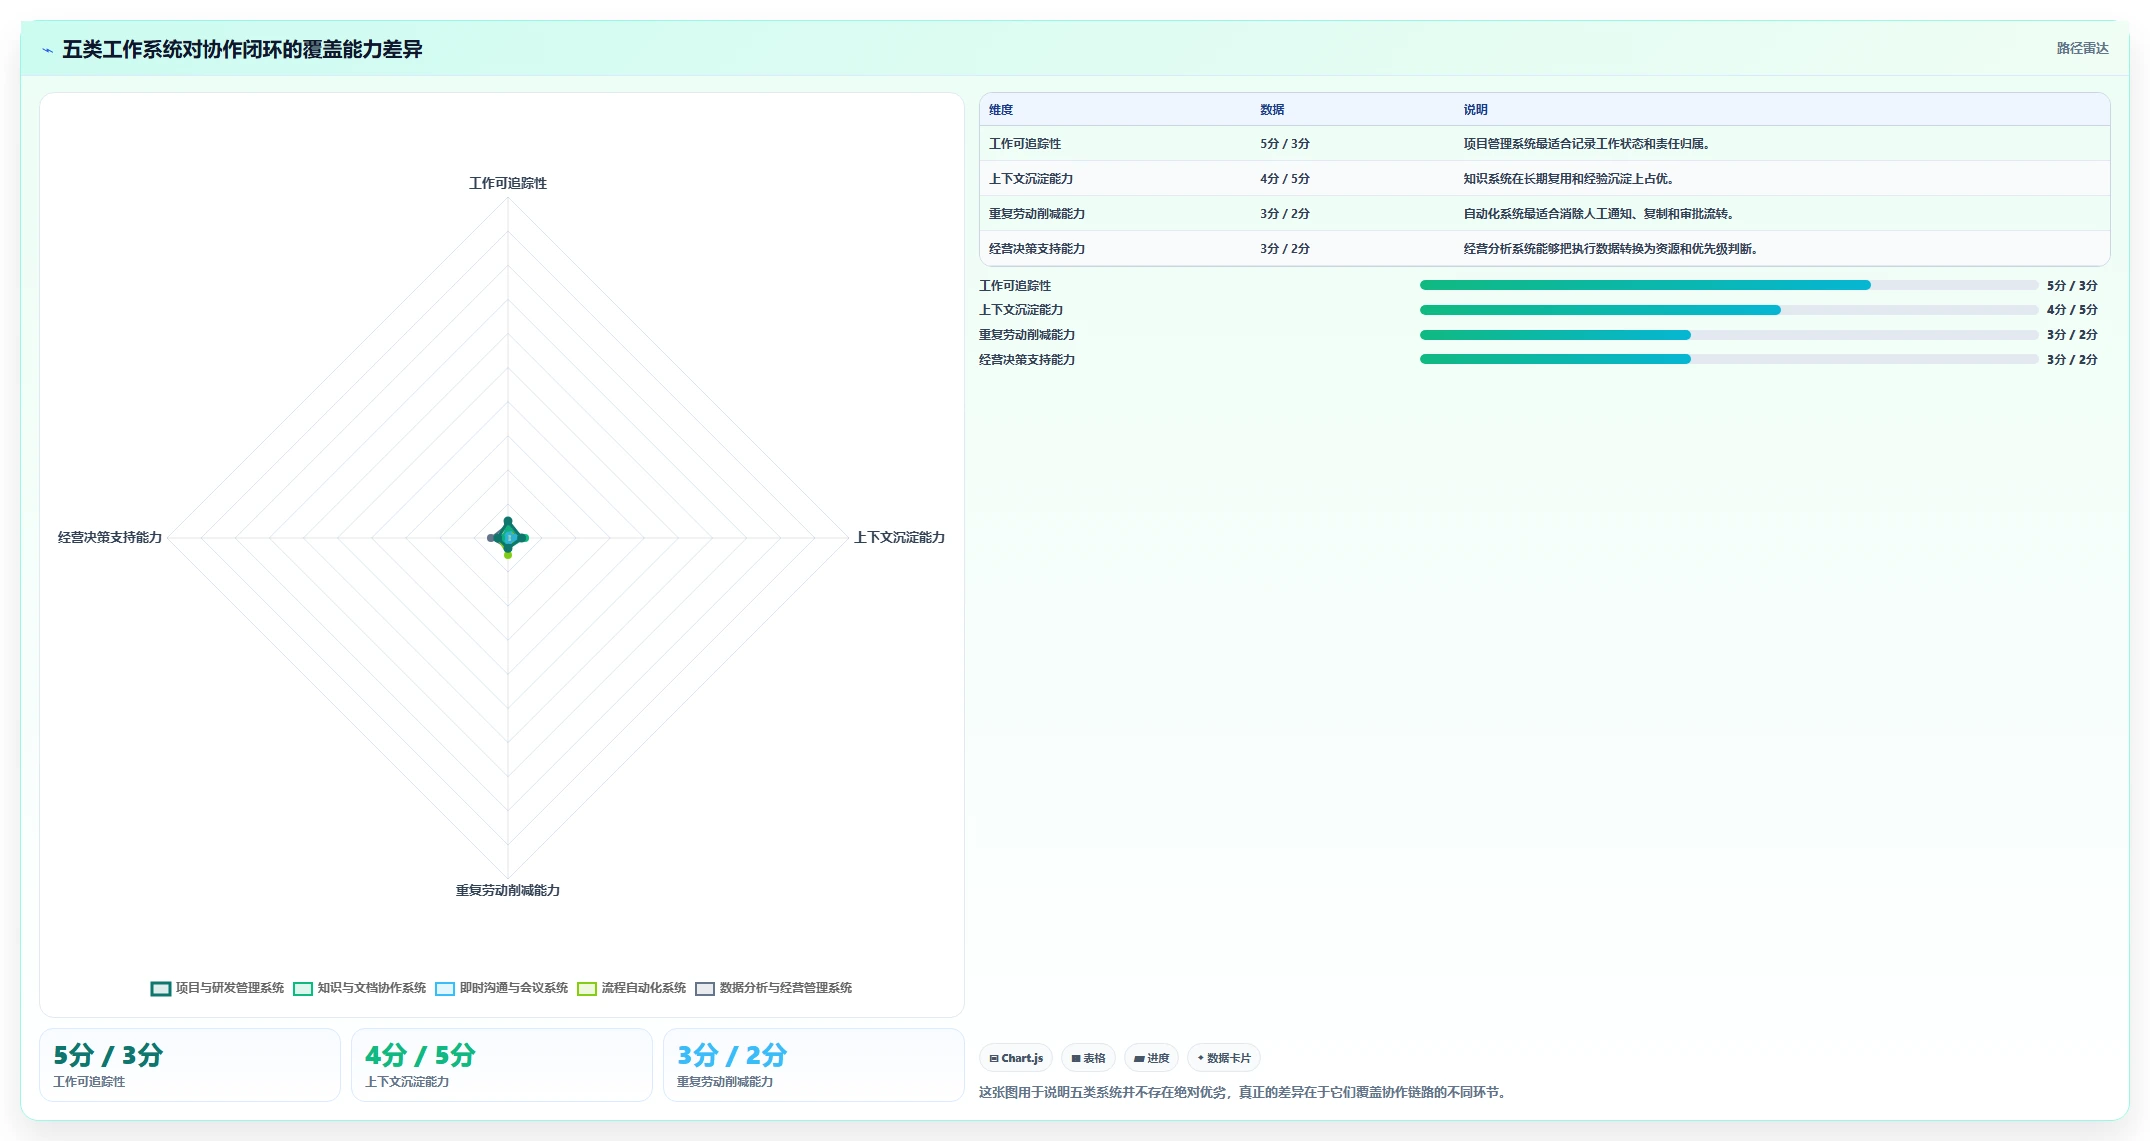2150x1141 pixels.
Task: Click table cell 5分 / 3分 in 工作可追踪性 row
Action: point(1285,144)
